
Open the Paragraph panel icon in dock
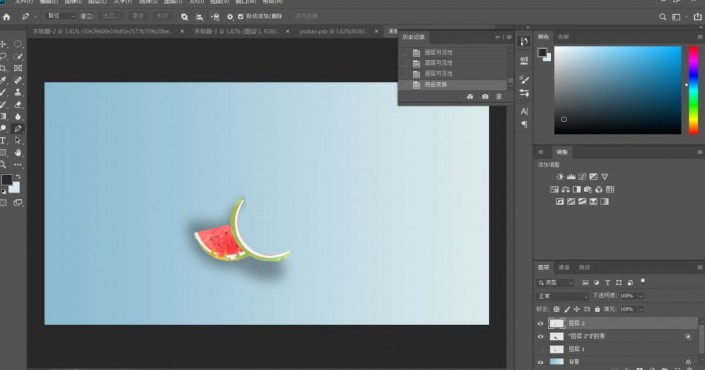tap(524, 124)
